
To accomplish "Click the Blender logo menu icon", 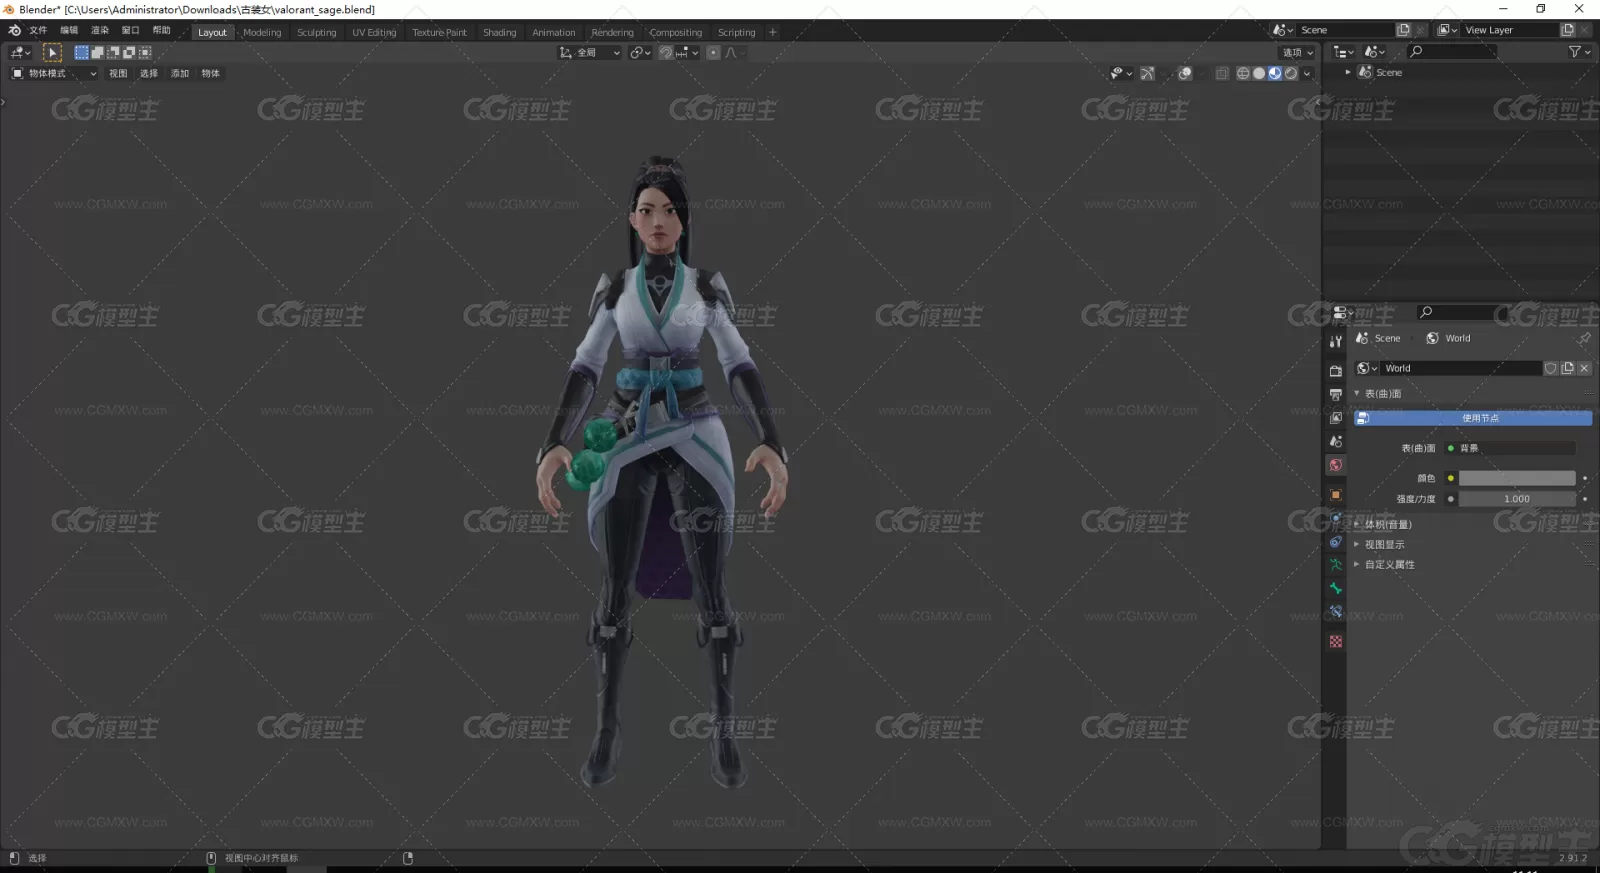I will pyautogui.click(x=14, y=31).
